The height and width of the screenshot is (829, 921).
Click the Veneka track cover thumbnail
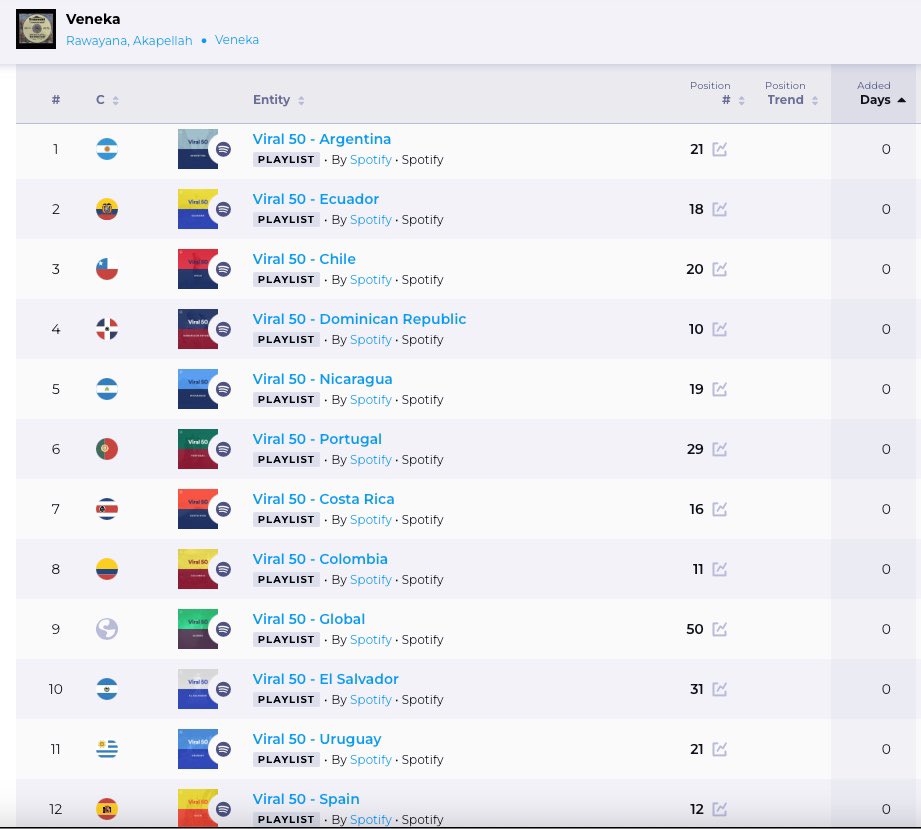(36, 29)
